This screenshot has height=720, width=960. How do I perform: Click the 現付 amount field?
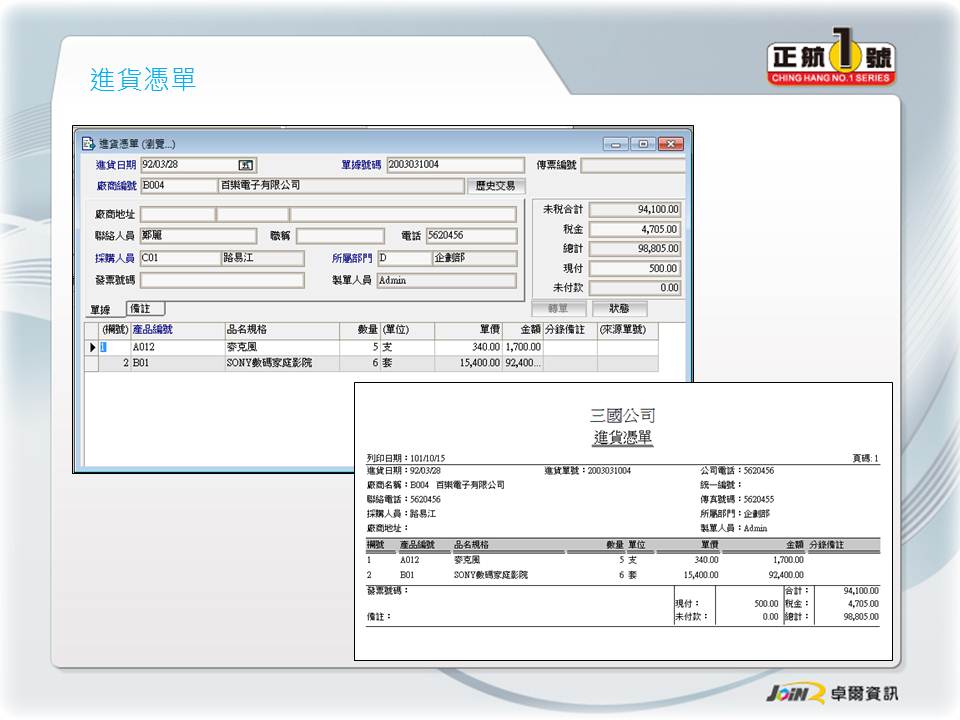(x=634, y=268)
